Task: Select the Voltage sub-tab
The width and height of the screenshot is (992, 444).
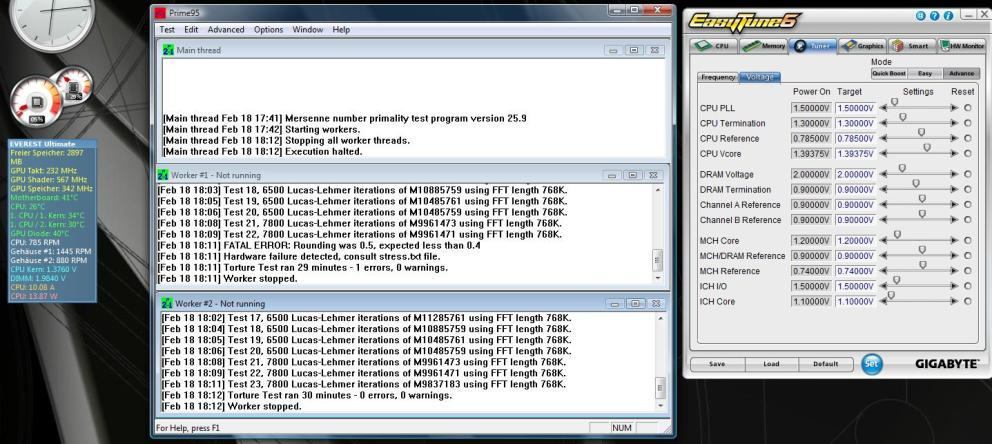Action: tap(760, 77)
